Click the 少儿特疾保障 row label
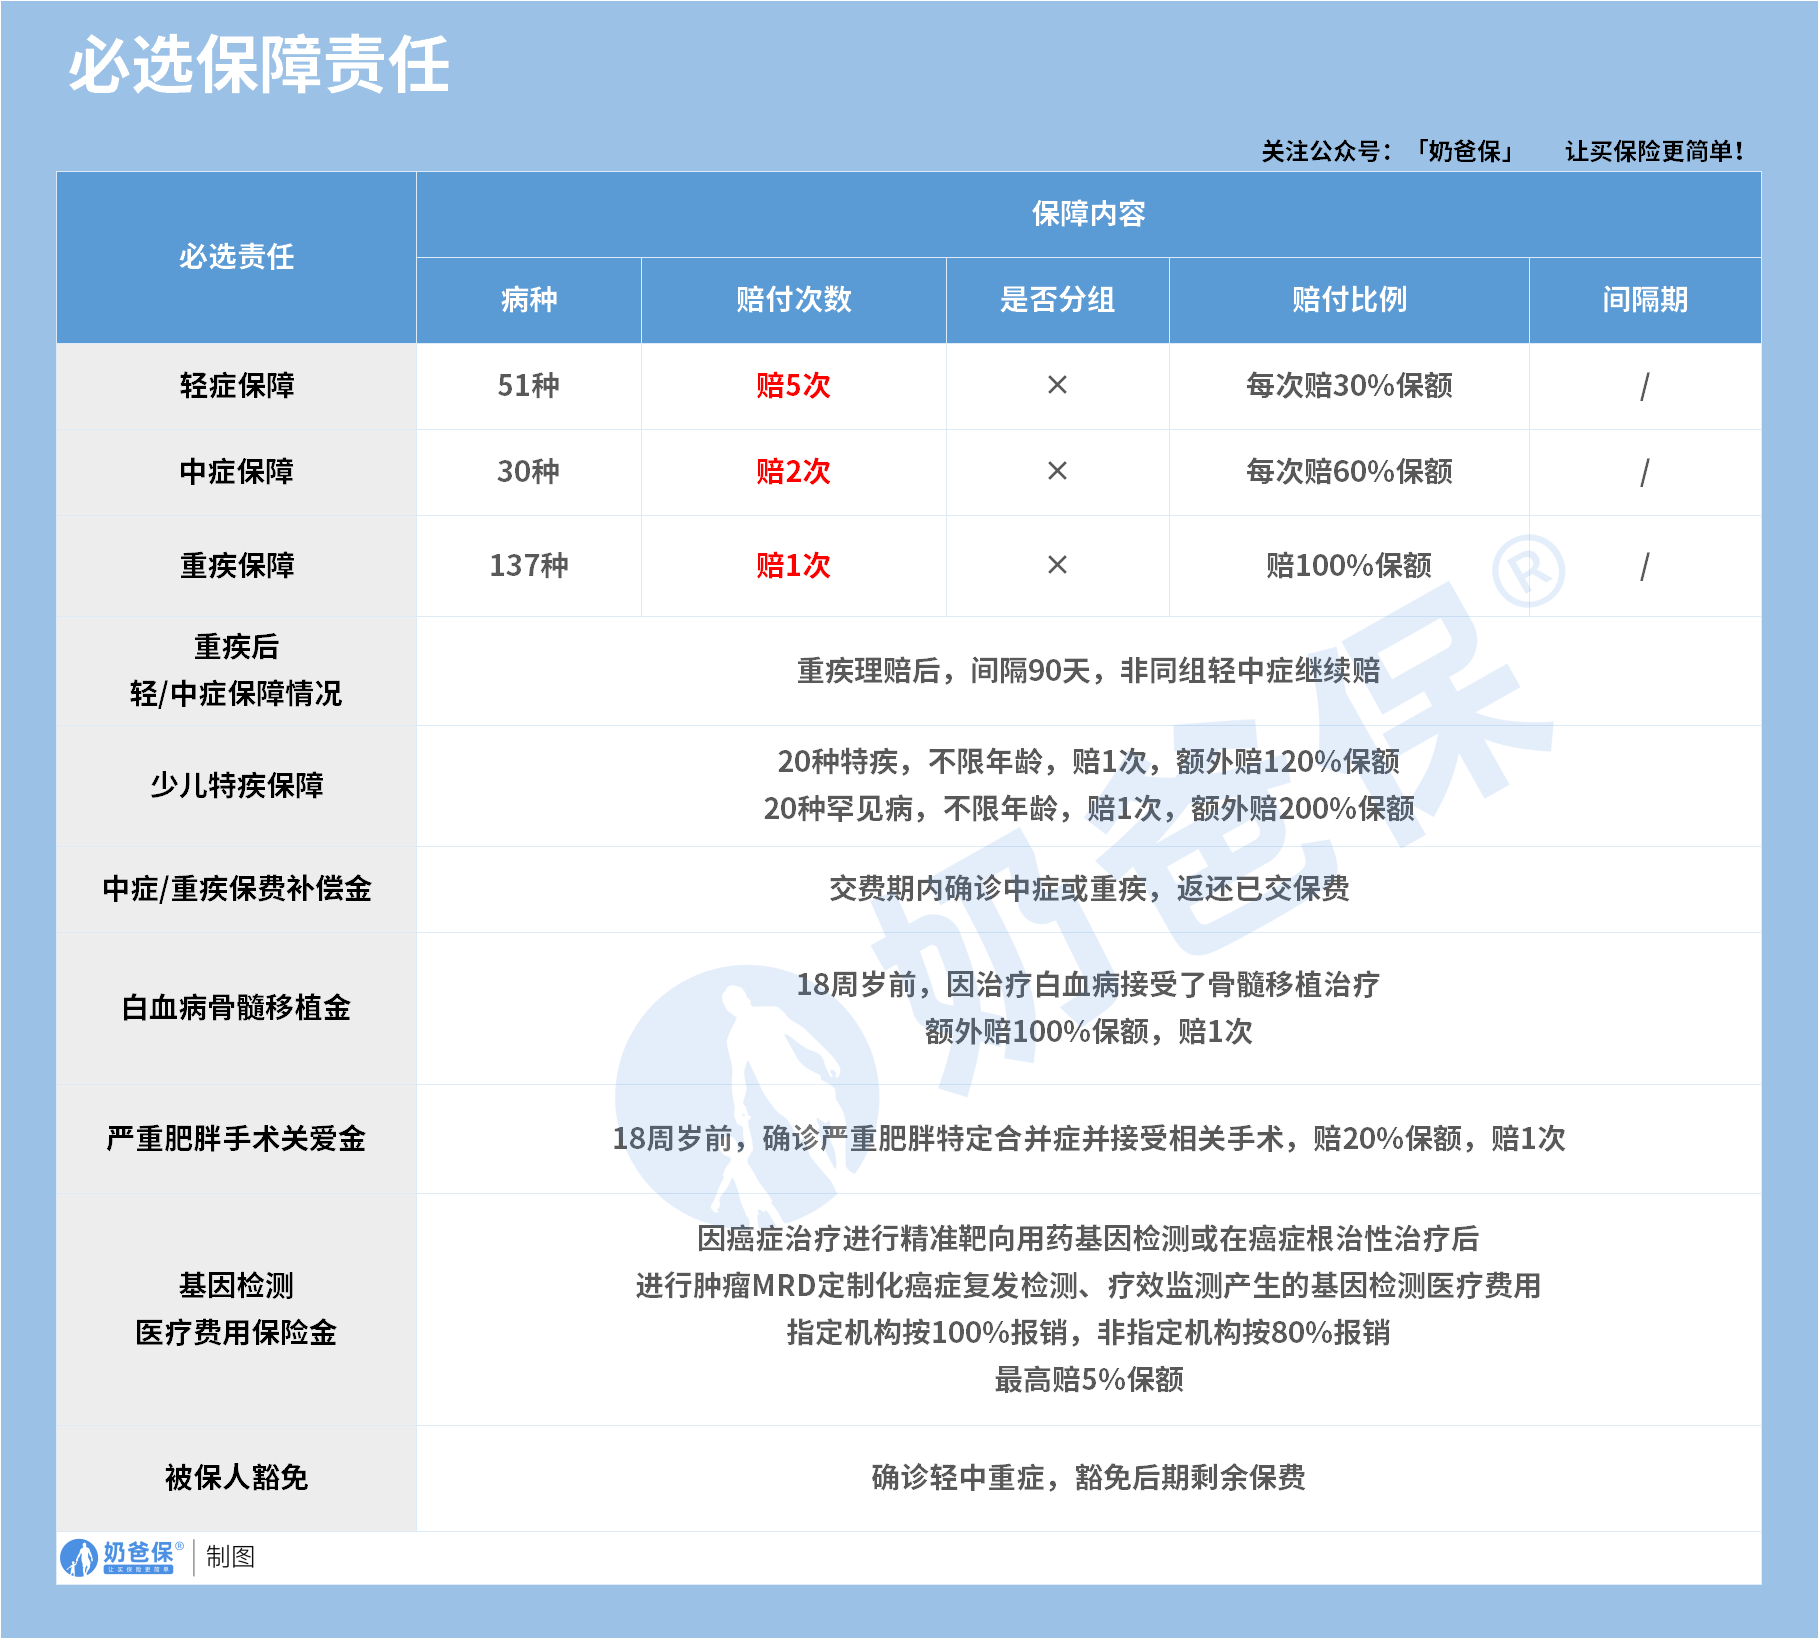Image resolution: width=1819 pixels, height=1638 pixels. pyautogui.click(x=237, y=785)
